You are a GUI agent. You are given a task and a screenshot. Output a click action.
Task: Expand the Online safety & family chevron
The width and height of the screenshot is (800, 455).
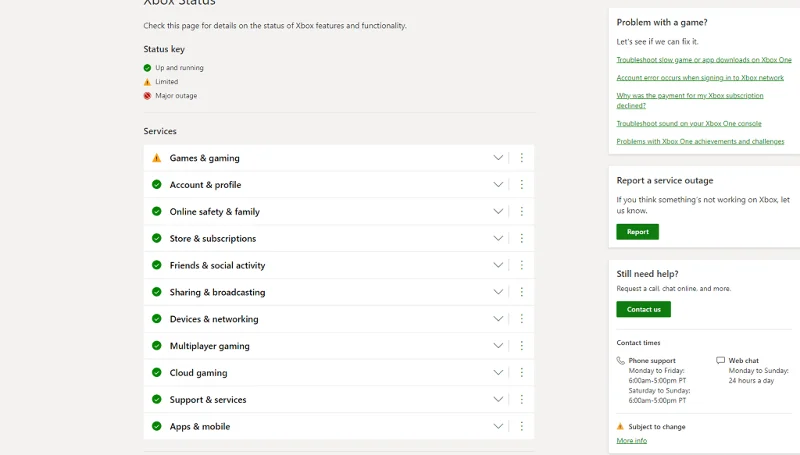[498, 211]
